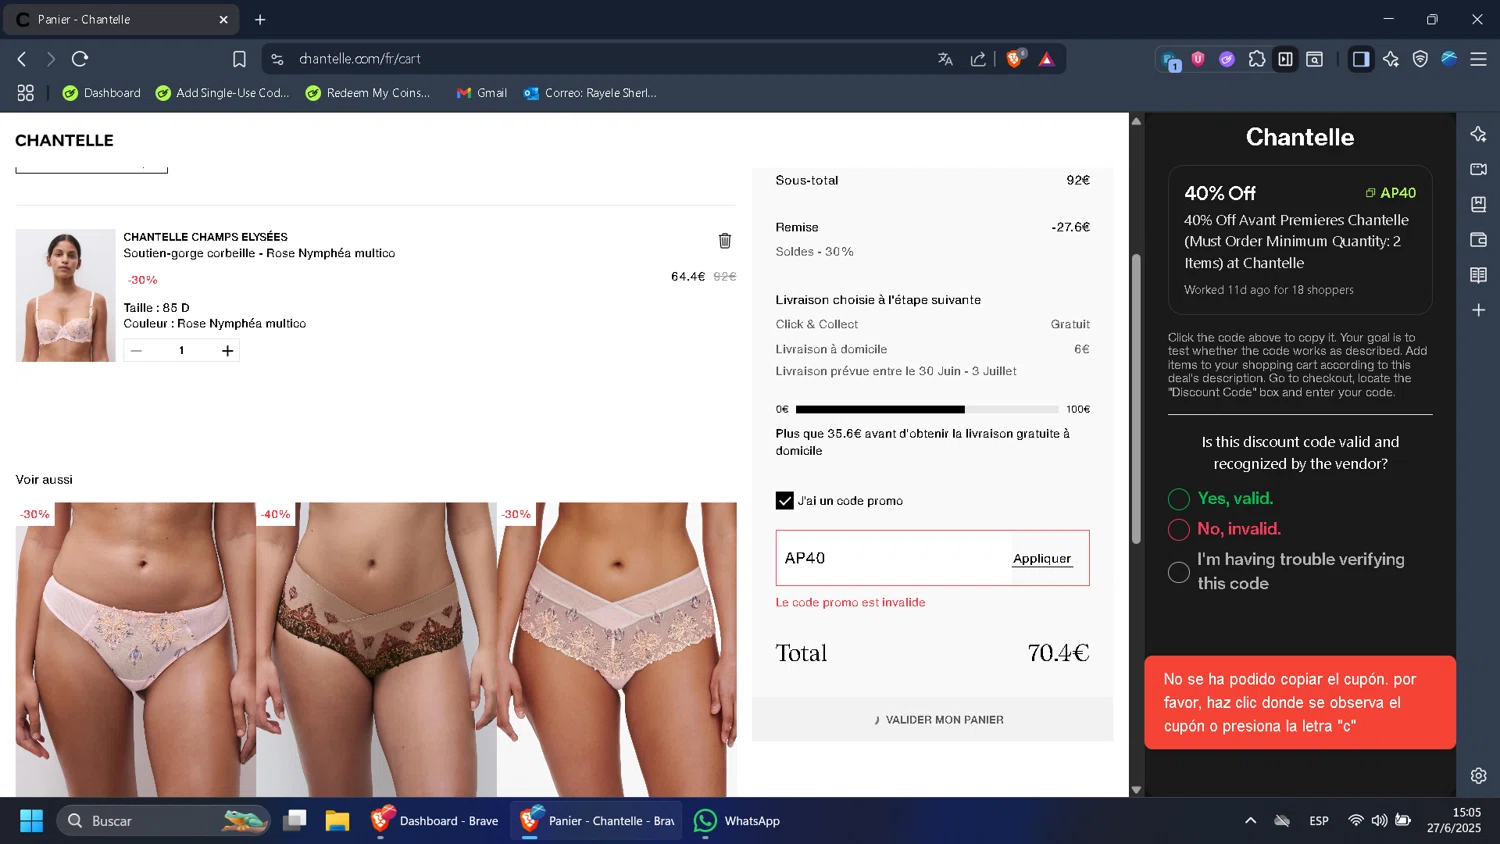
Task: Close the Panier - Chantelle tab
Action: (223, 19)
